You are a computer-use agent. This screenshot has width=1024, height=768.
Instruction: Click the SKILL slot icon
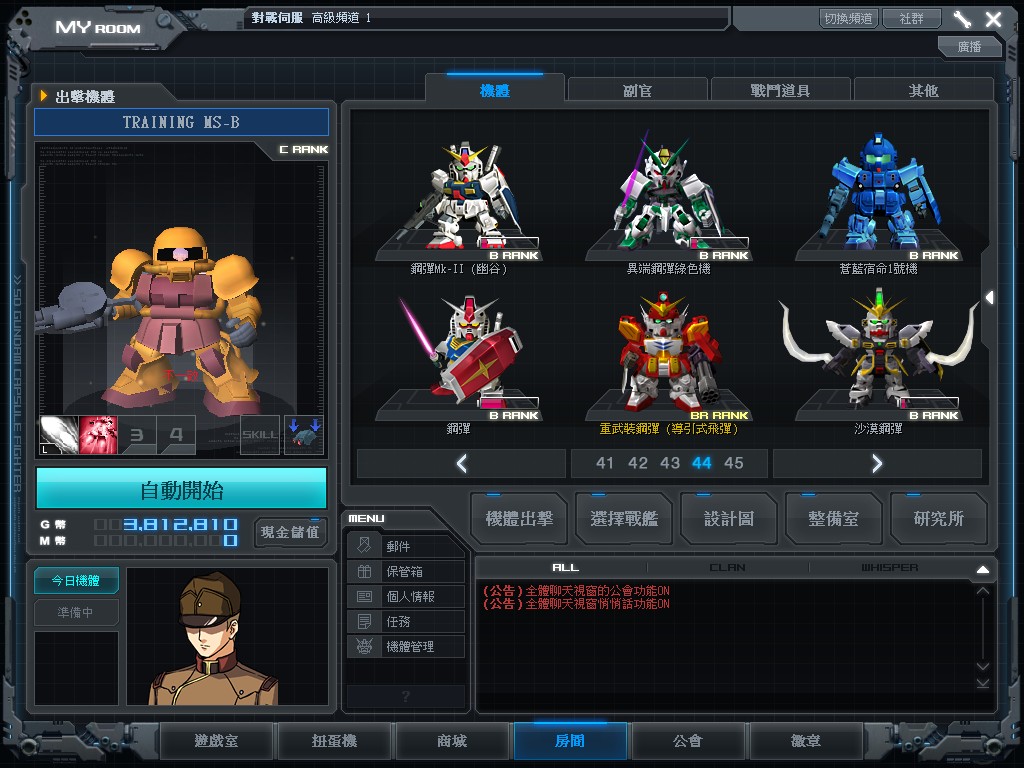260,435
